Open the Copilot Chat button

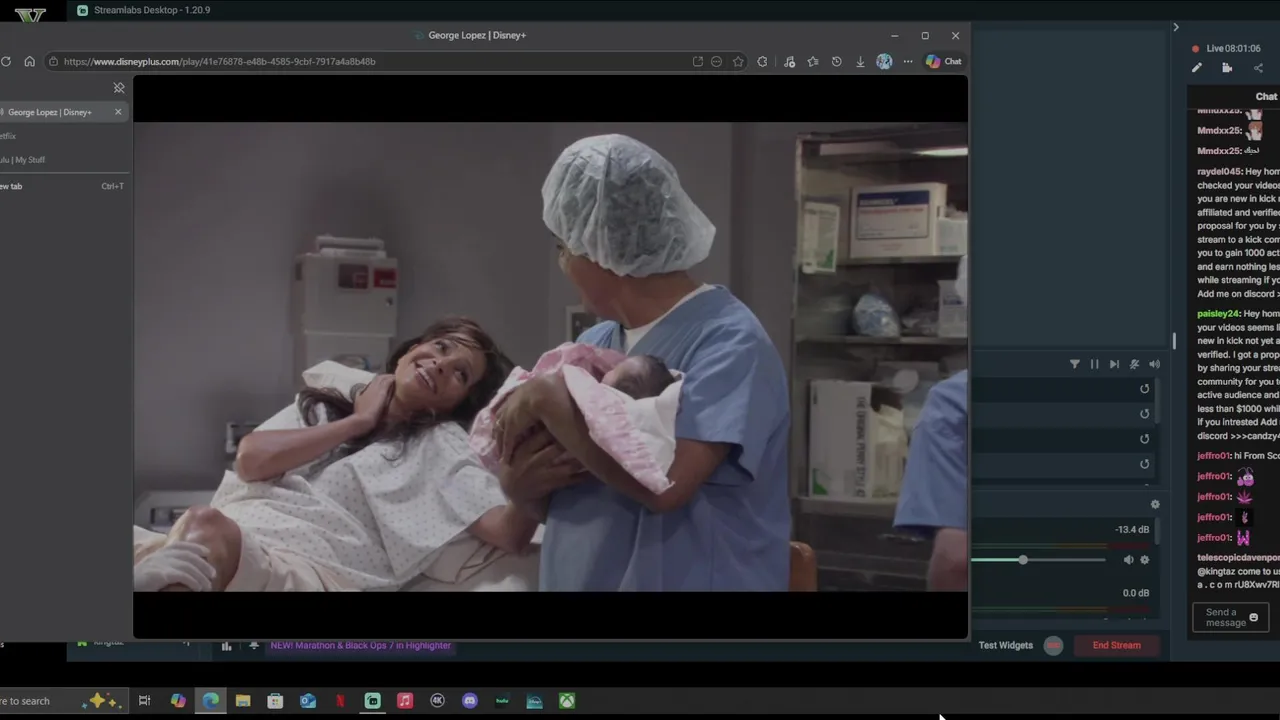coord(943,61)
